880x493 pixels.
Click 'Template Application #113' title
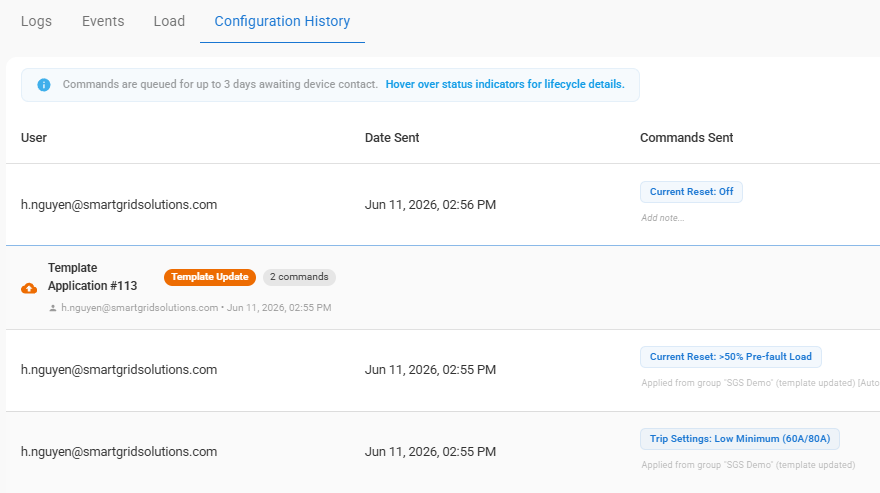pyautogui.click(x=93, y=277)
